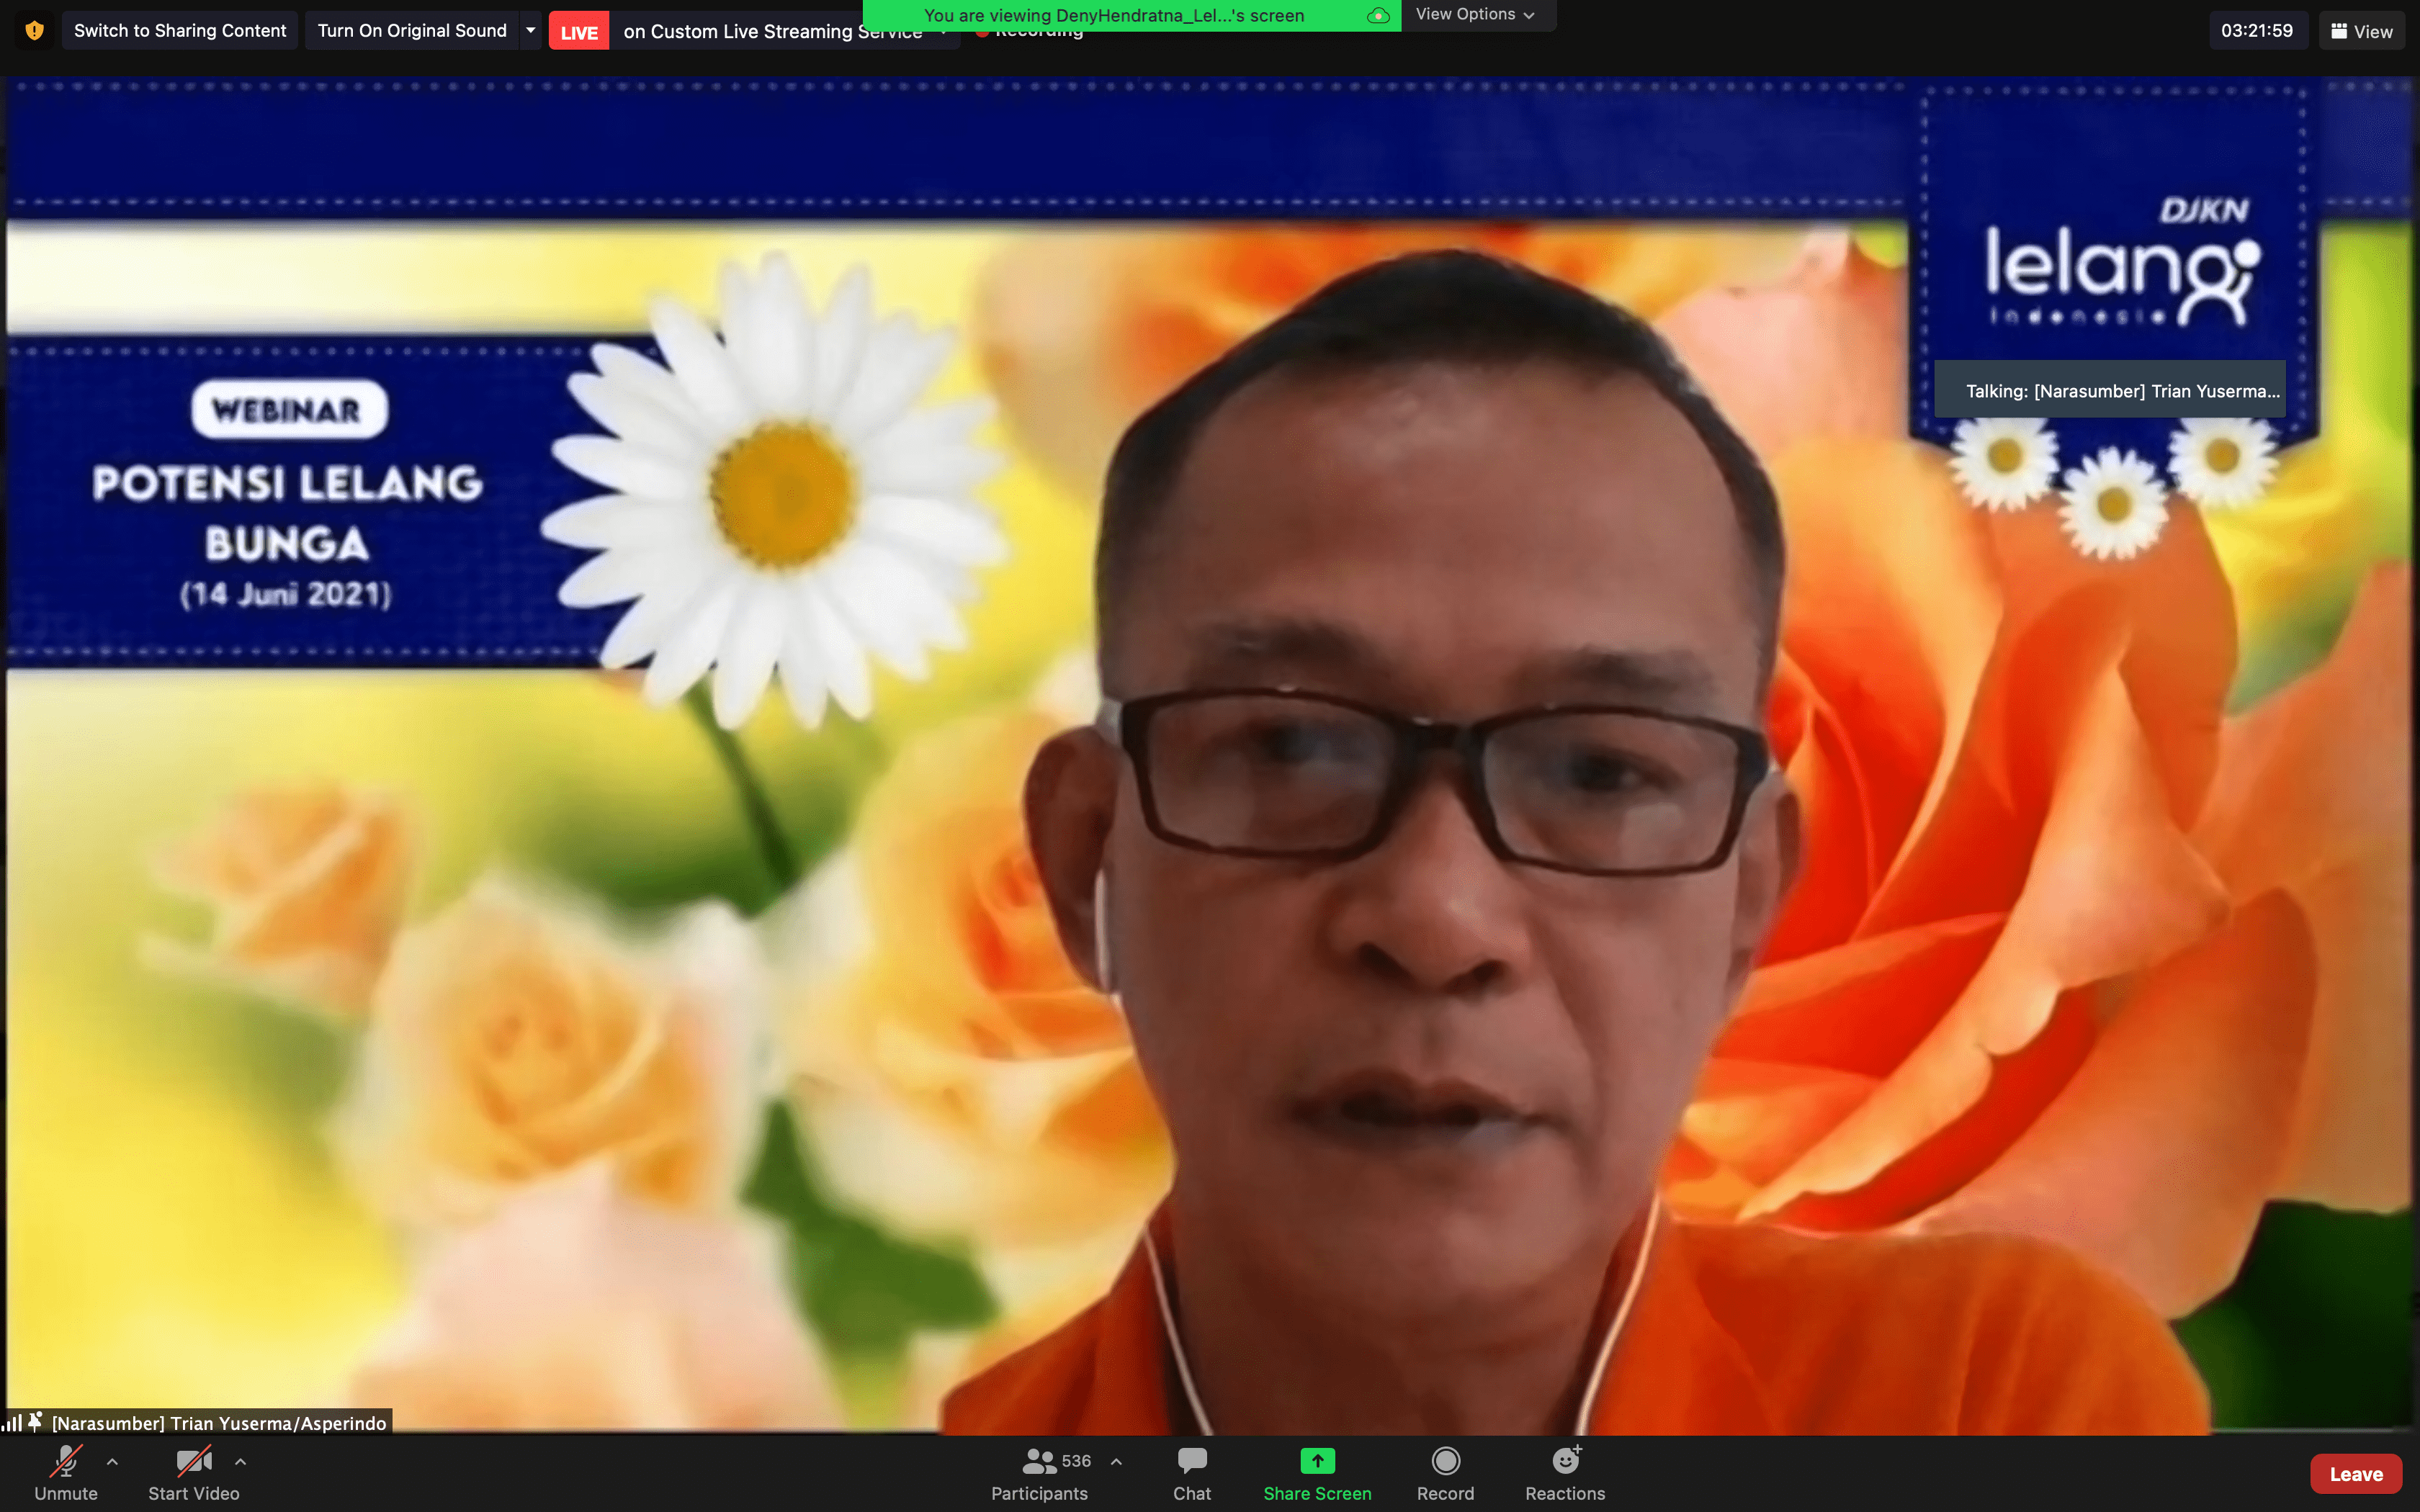Click the security shield icon
The width and height of the screenshot is (2420, 1512).
(34, 30)
